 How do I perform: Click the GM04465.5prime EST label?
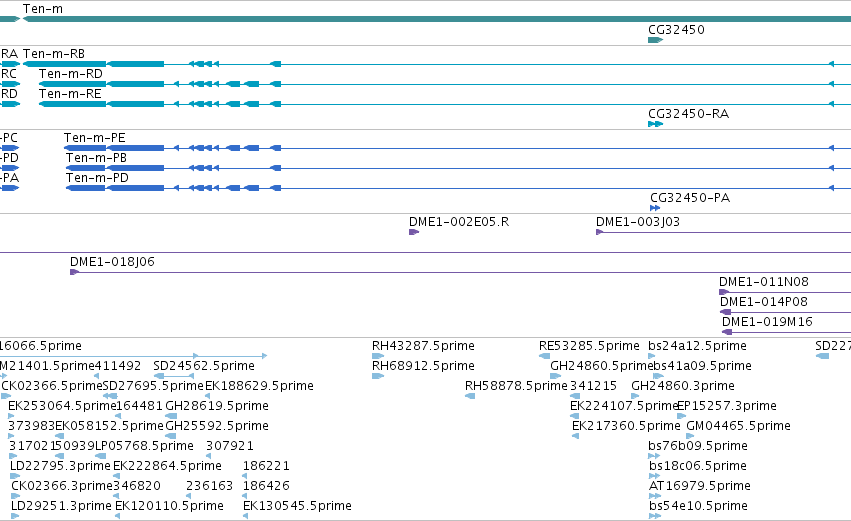click(738, 426)
